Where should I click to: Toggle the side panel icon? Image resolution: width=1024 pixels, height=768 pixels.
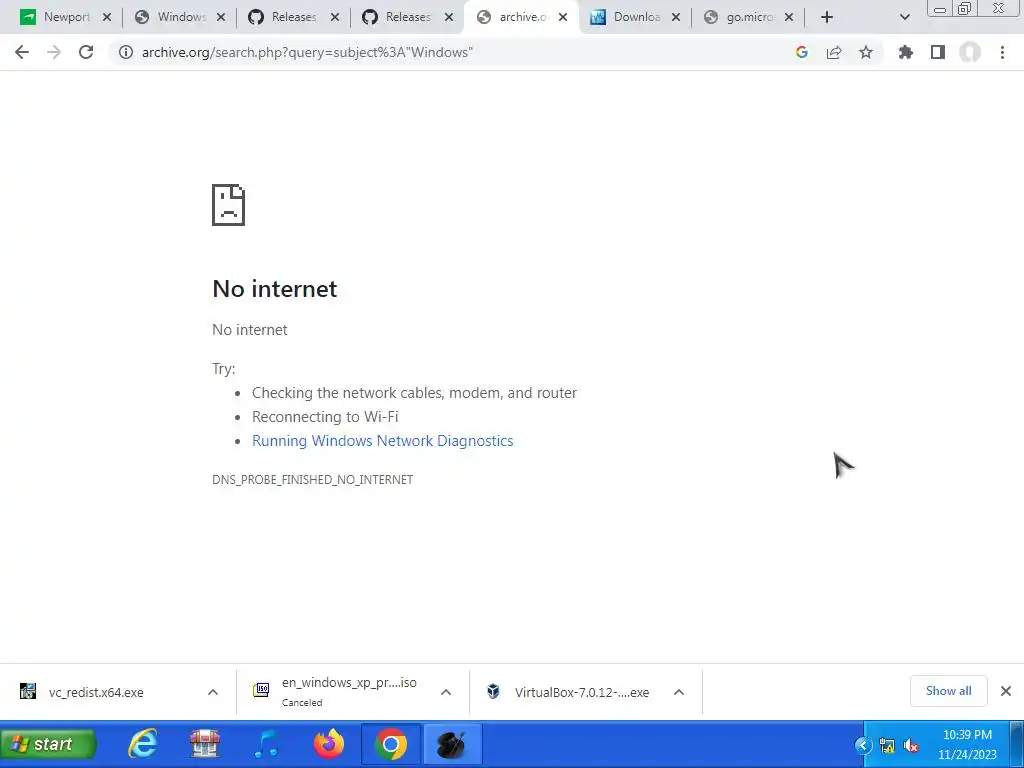[938, 52]
